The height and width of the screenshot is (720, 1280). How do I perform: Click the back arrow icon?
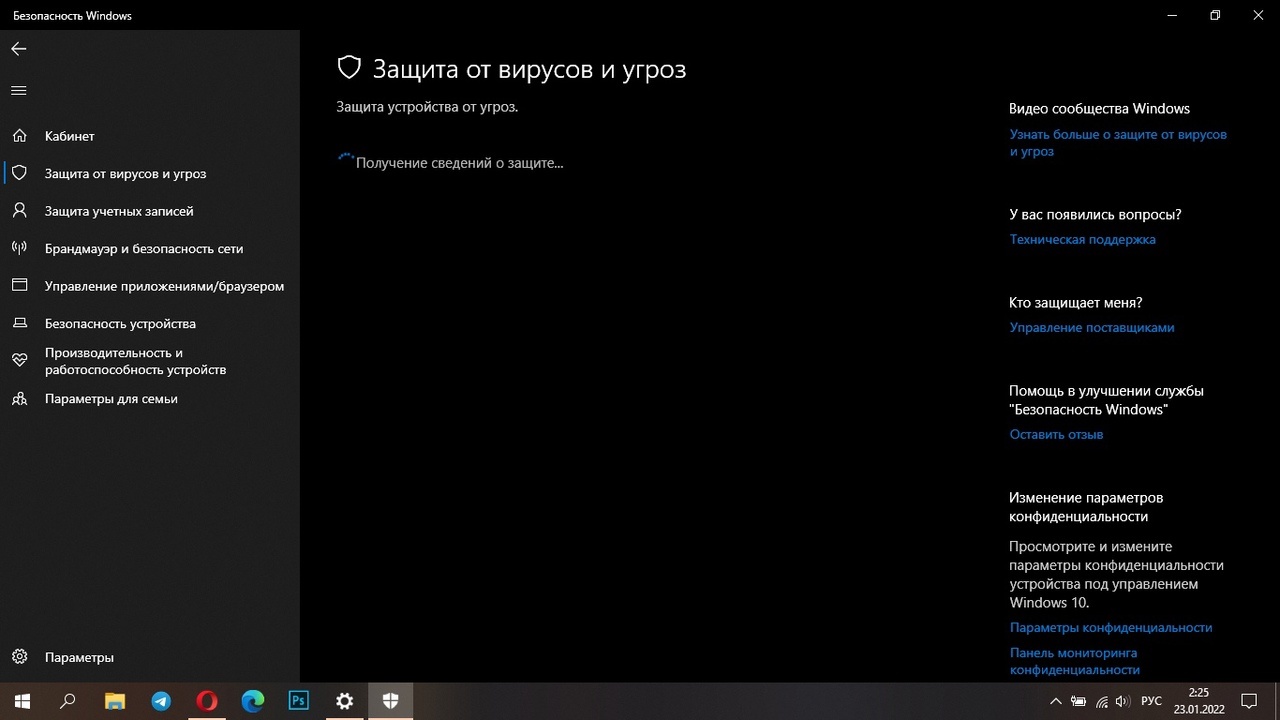19,49
